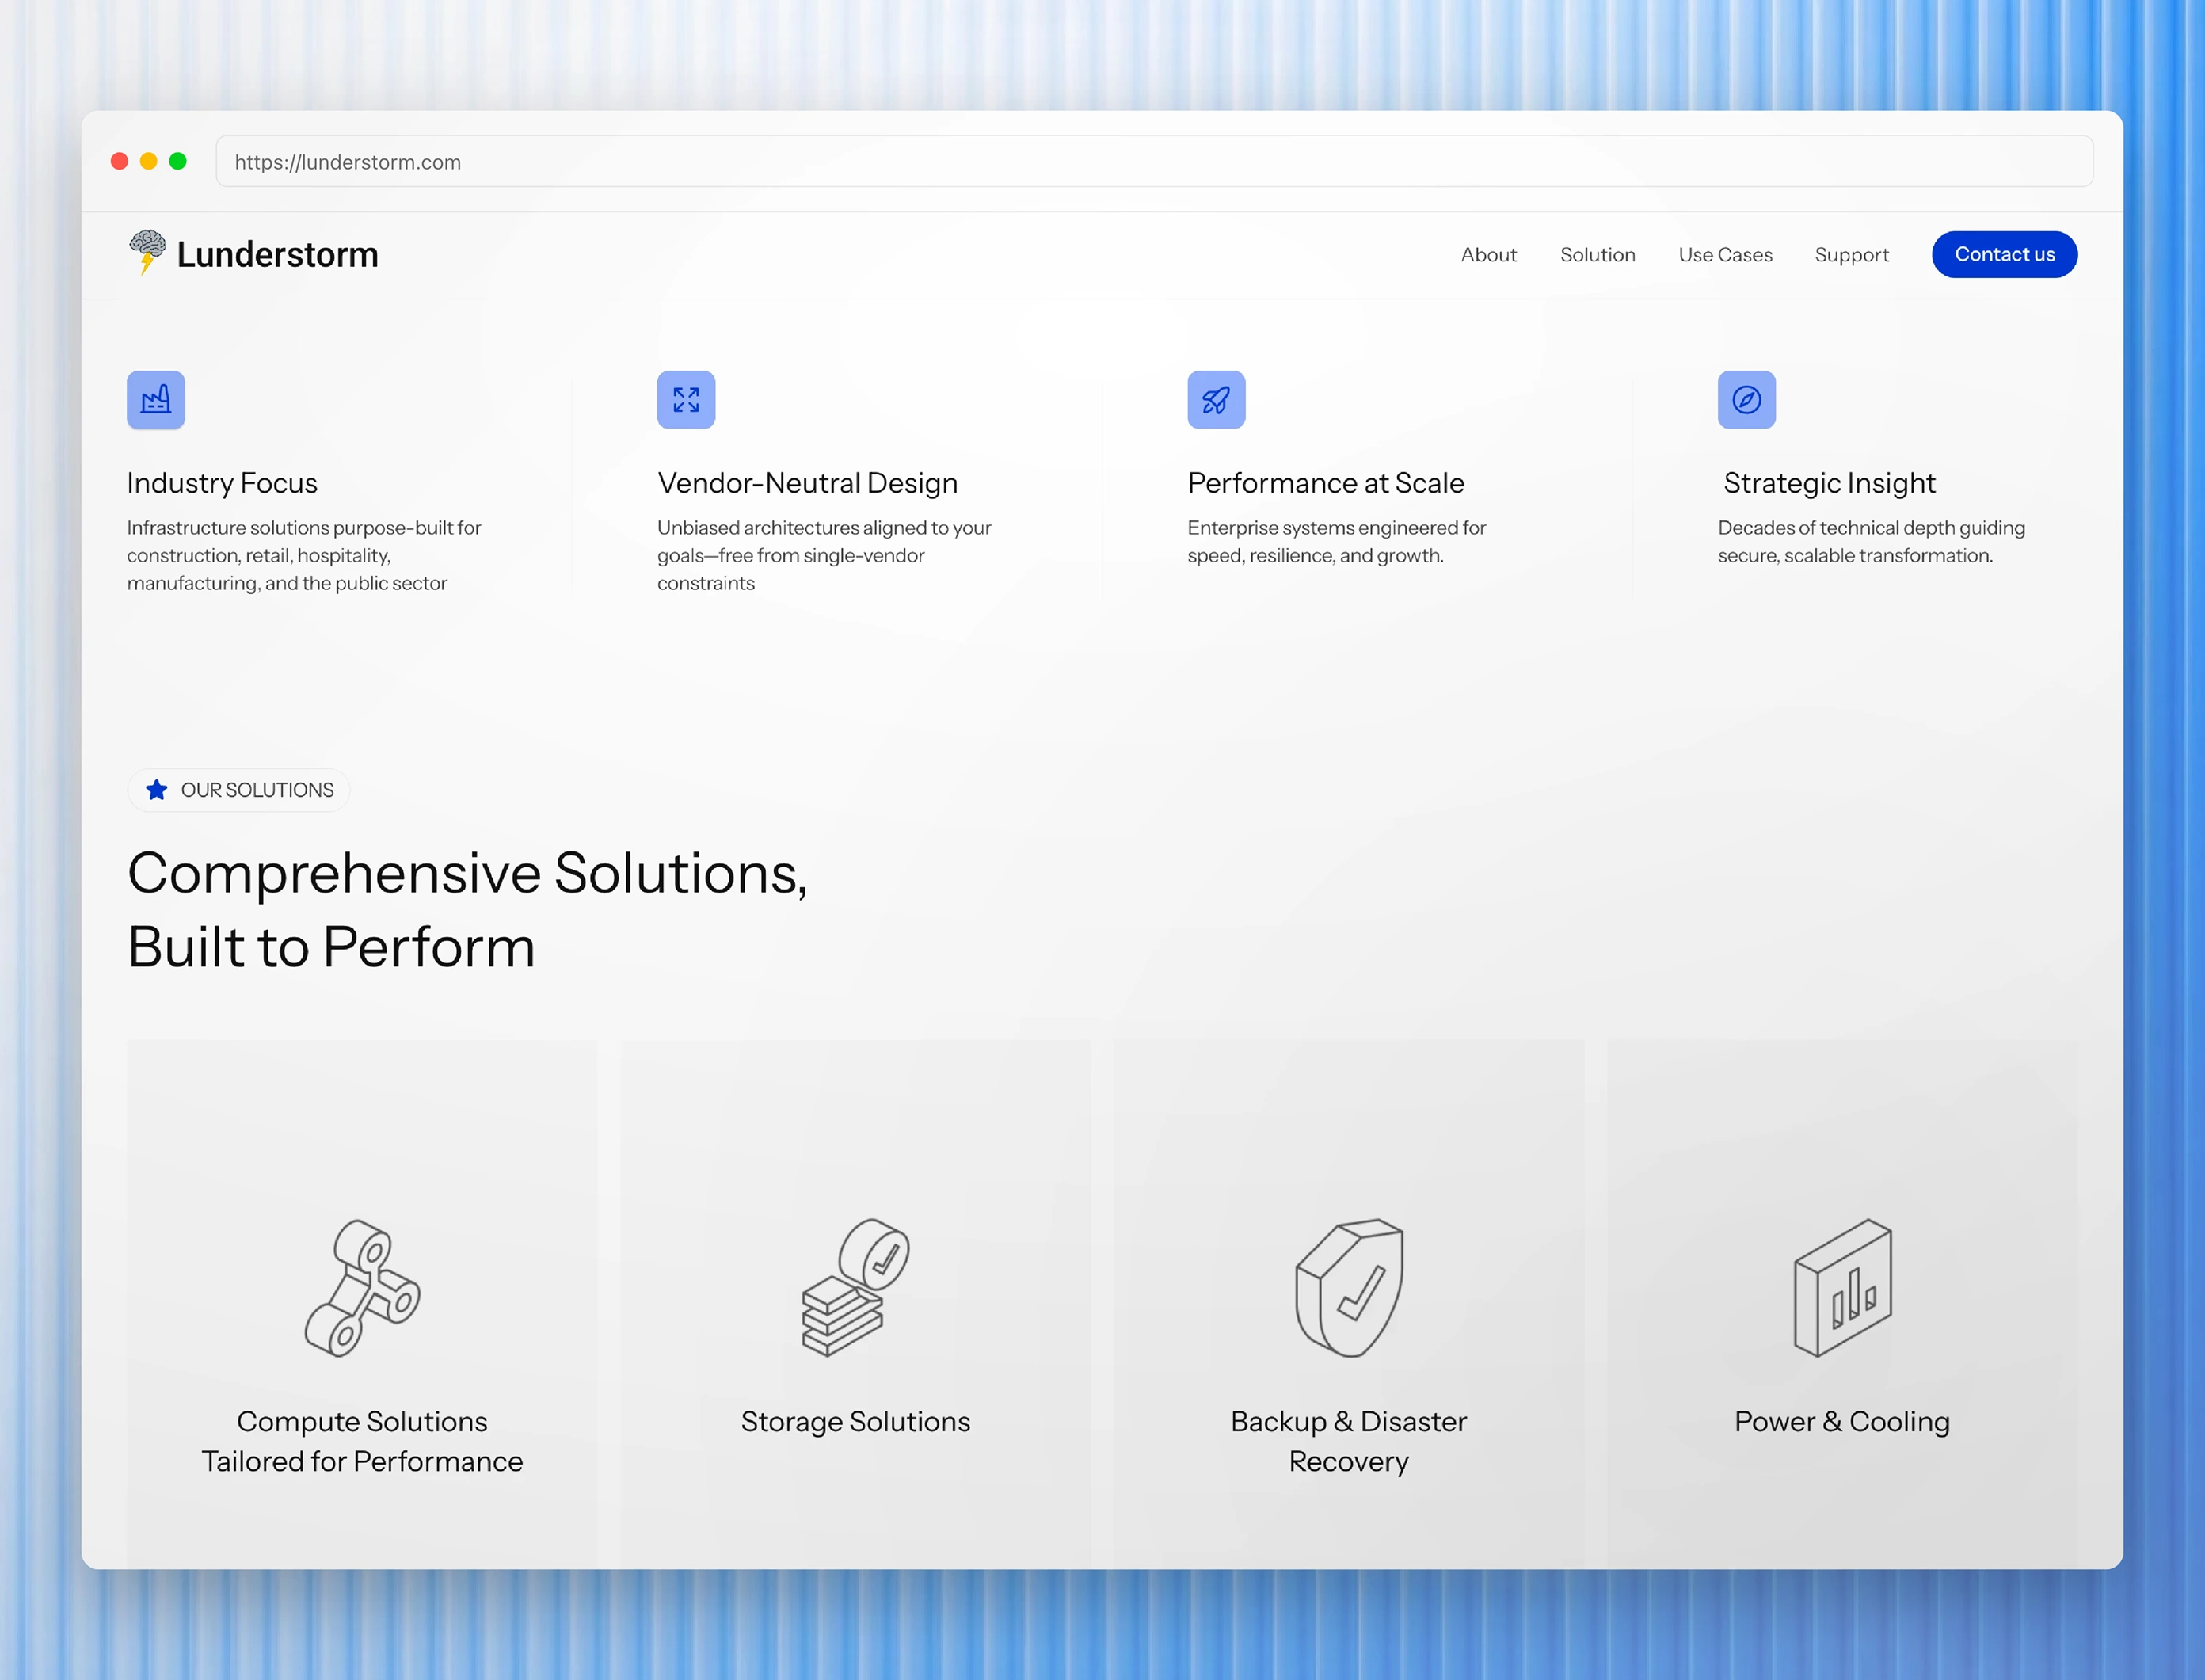This screenshot has width=2205, height=1680.
Task: Click the green maximize window dot
Action: pyautogui.click(x=178, y=161)
